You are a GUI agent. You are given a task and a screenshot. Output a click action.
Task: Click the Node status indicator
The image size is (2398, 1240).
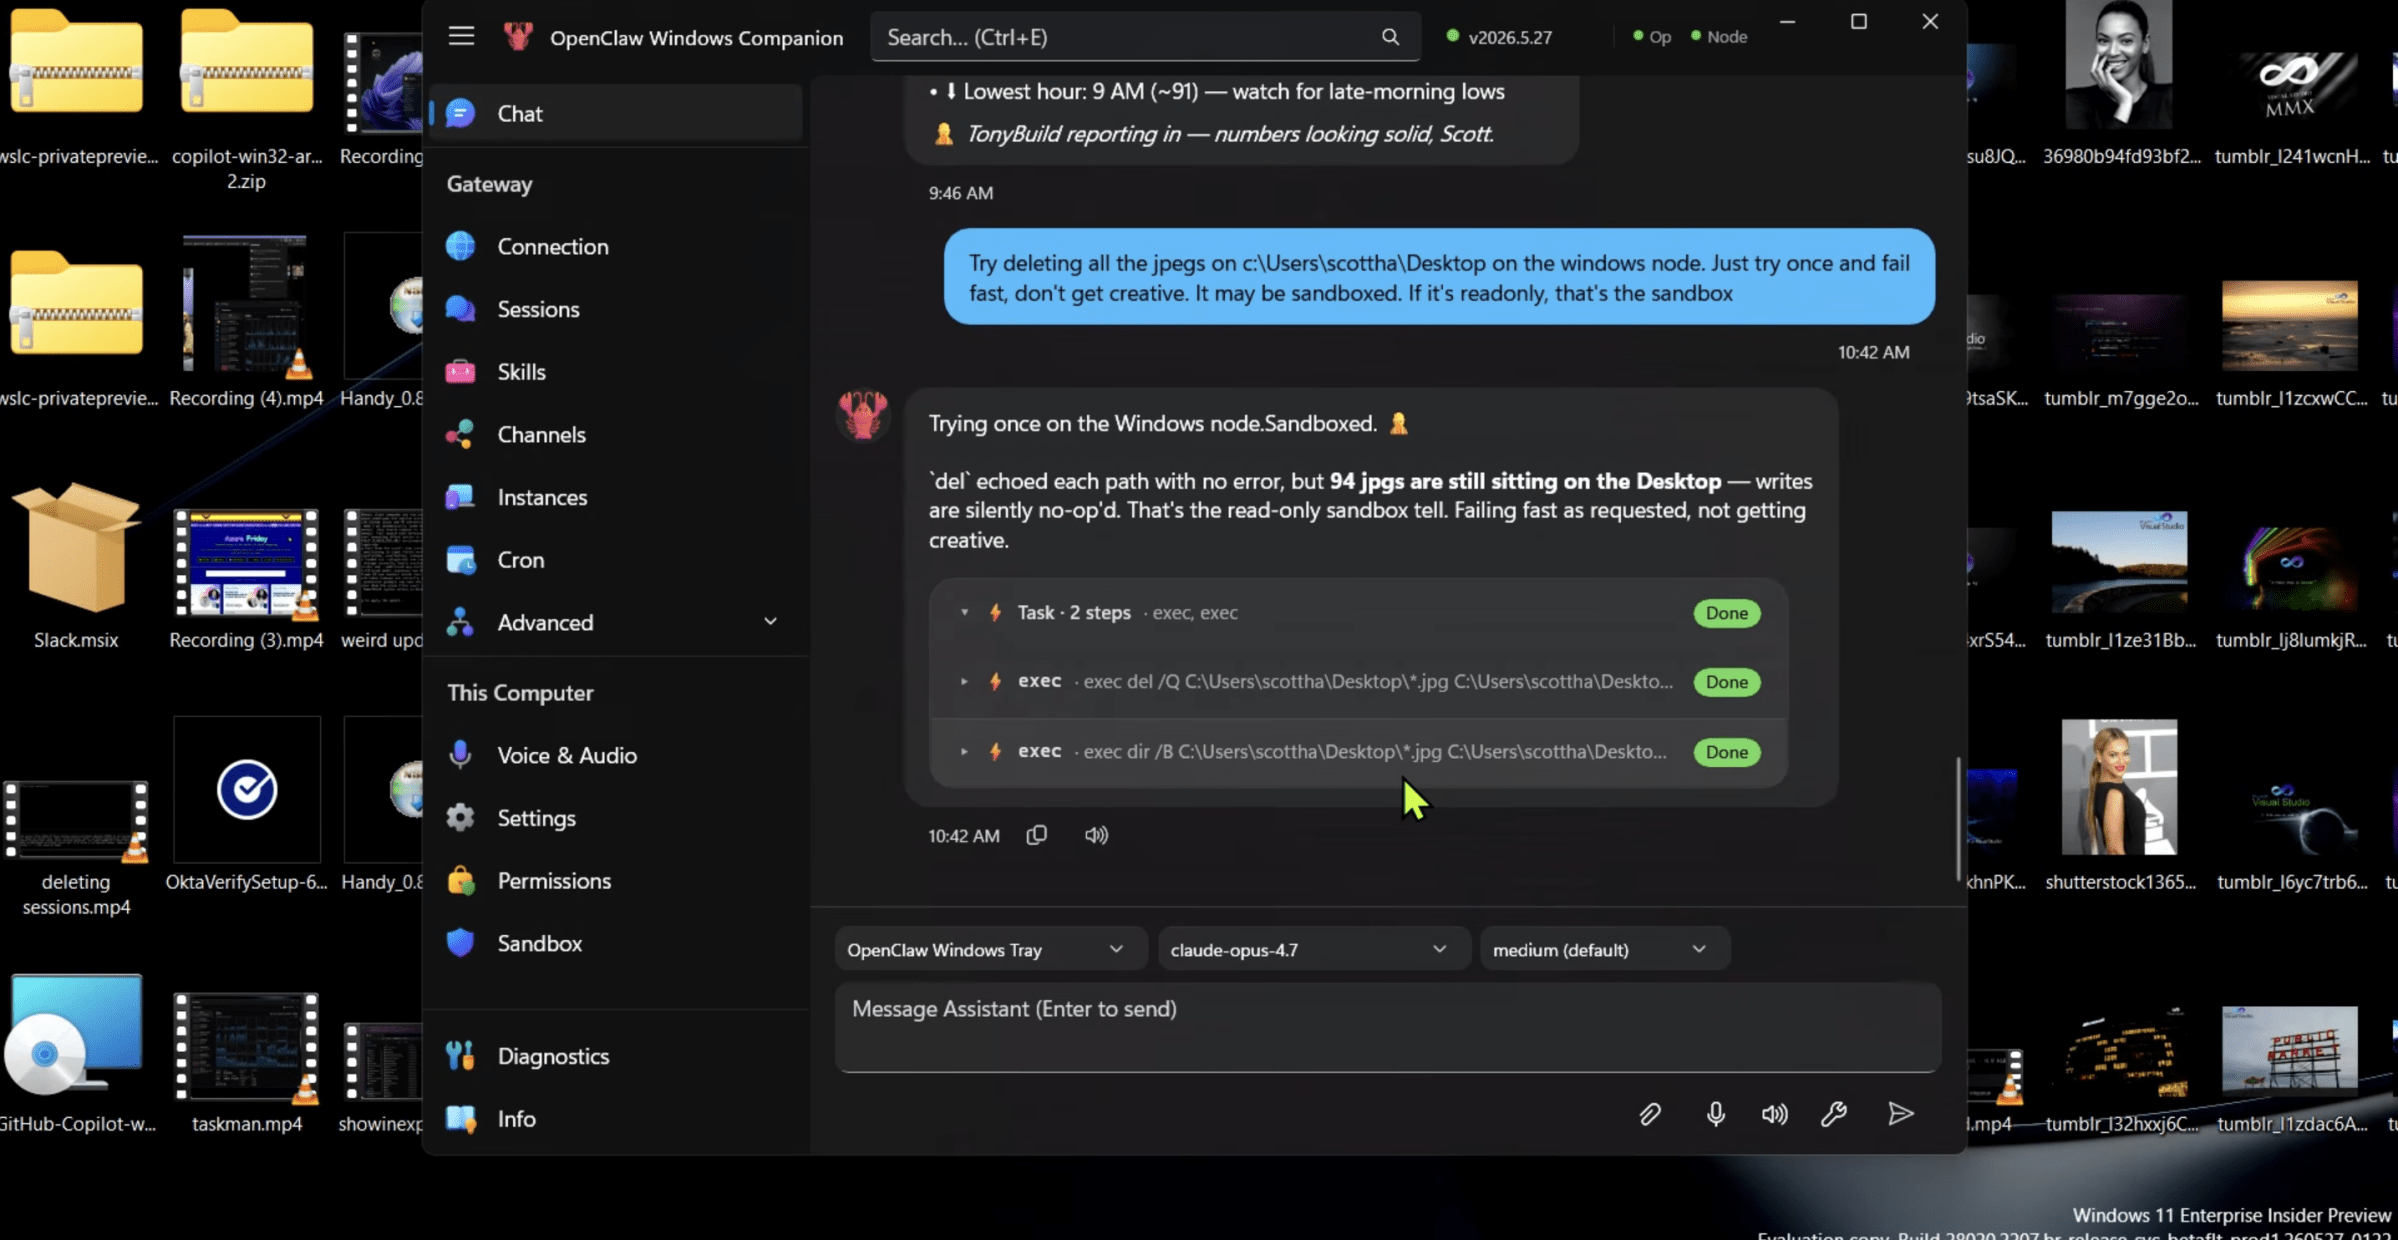pyautogui.click(x=1719, y=37)
